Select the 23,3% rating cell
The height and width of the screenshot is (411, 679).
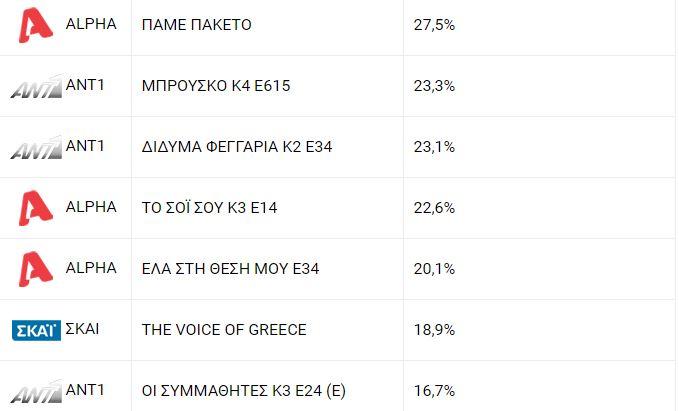[x=434, y=86]
